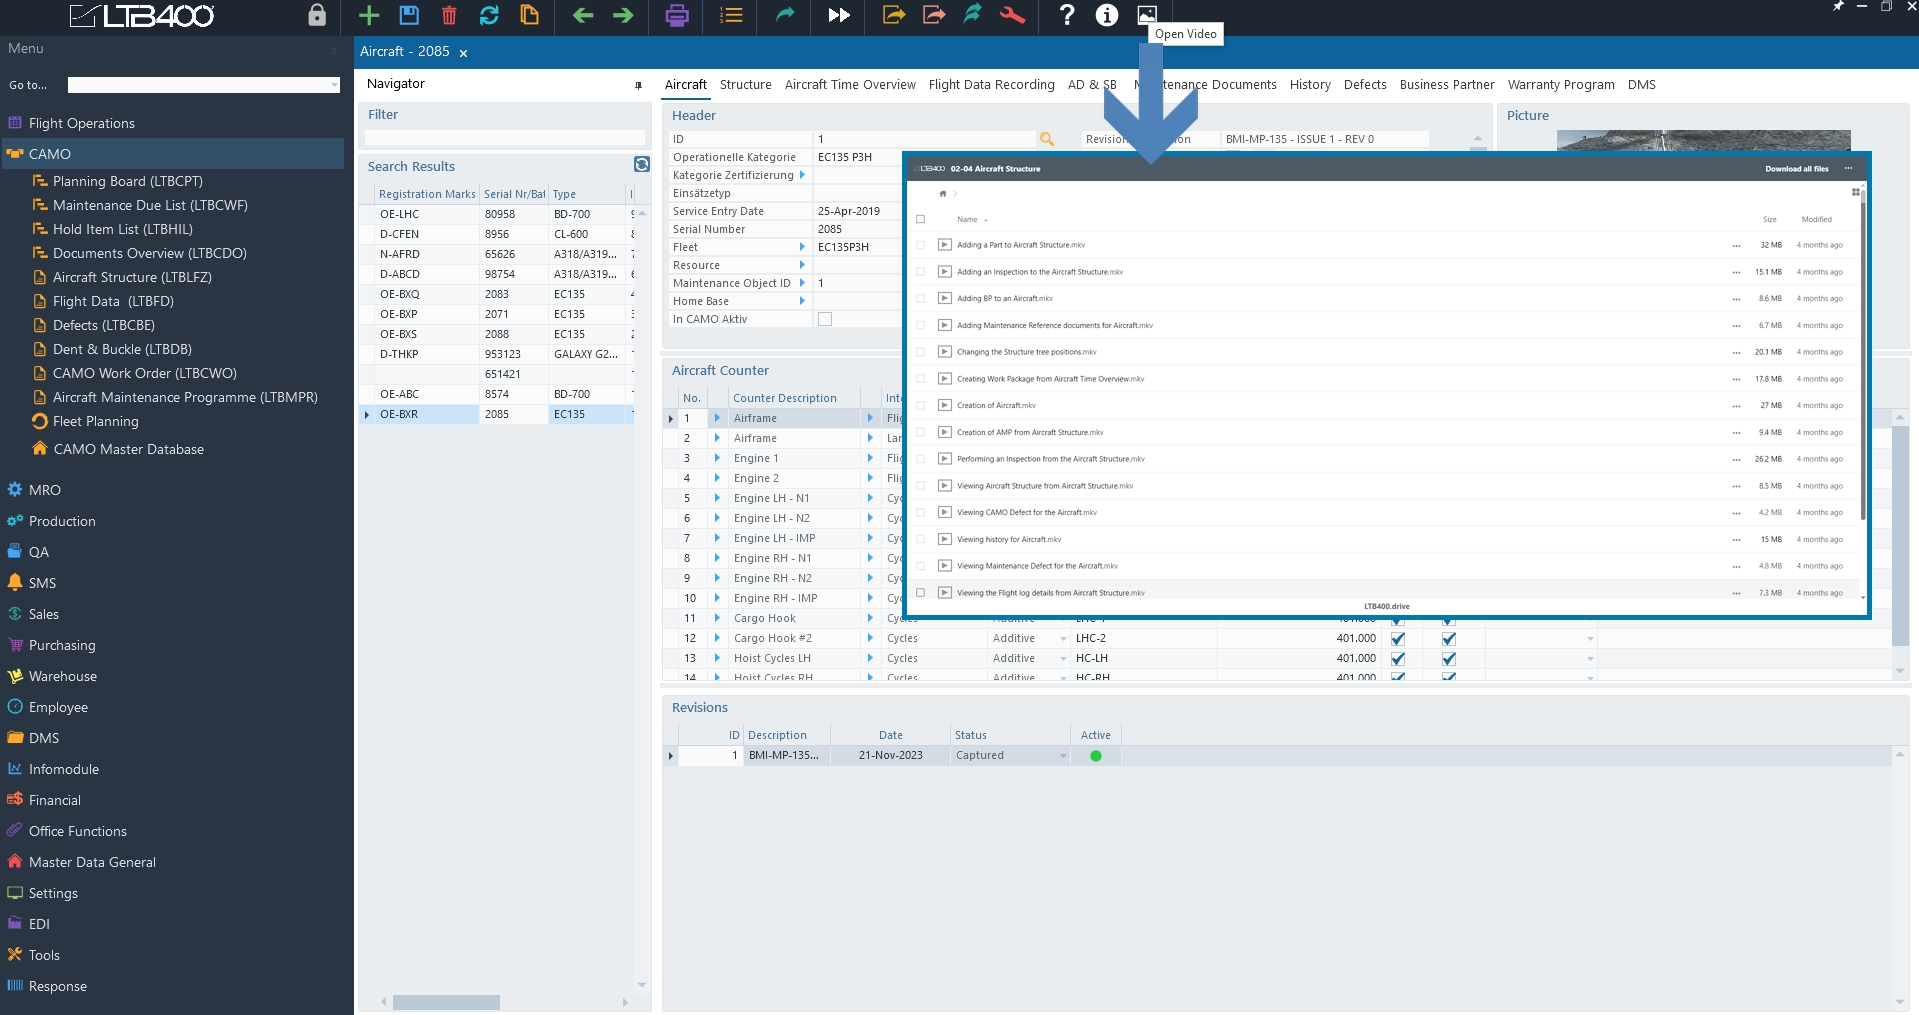1919x1015 pixels.
Task: Click the blue Save disk icon
Action: point(409,15)
